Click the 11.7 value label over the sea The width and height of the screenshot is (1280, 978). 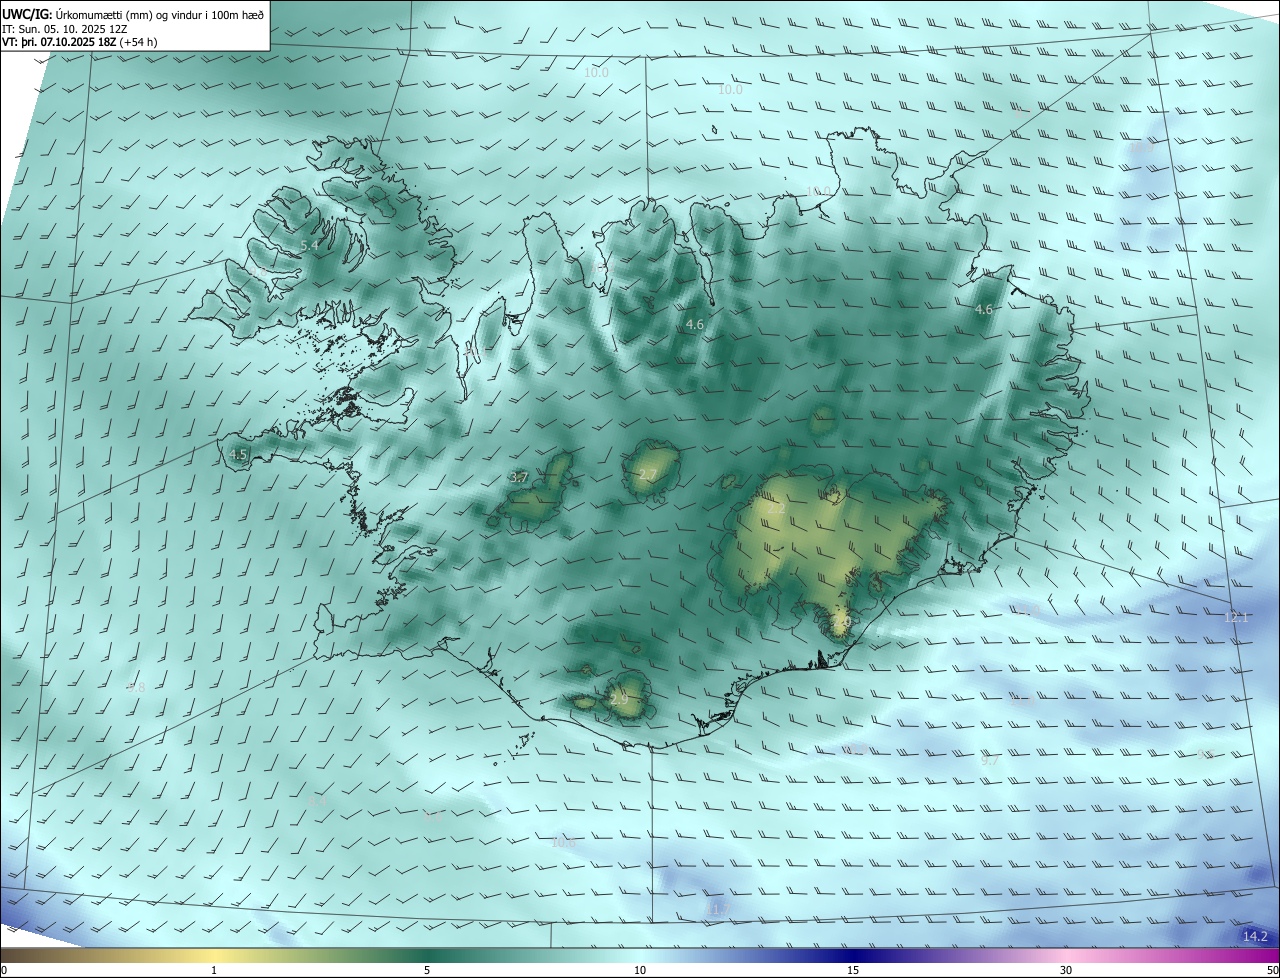pyautogui.click(x=720, y=909)
